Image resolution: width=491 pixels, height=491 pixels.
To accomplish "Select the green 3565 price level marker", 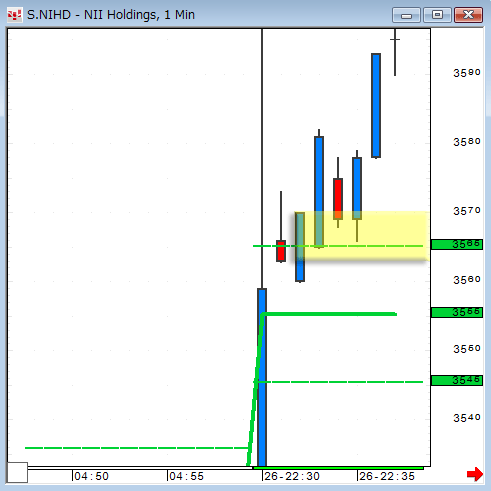I will (x=457, y=244).
